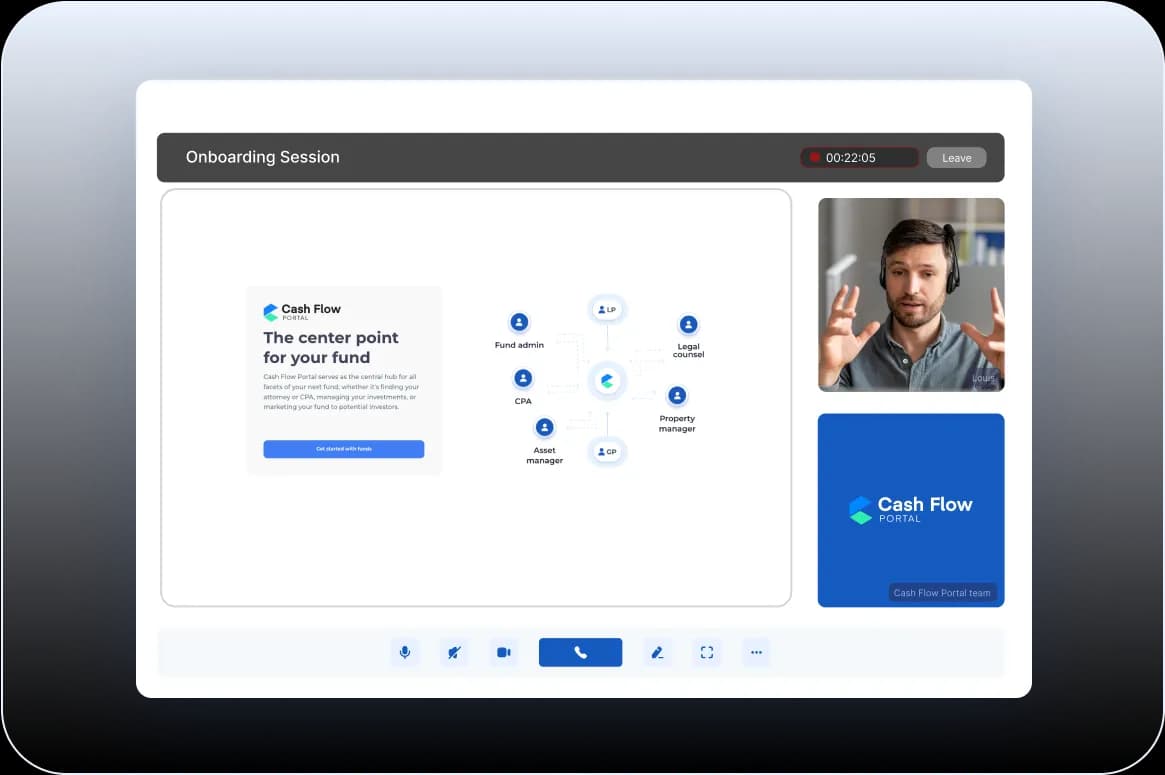Click the Get started with funds button

343,449
